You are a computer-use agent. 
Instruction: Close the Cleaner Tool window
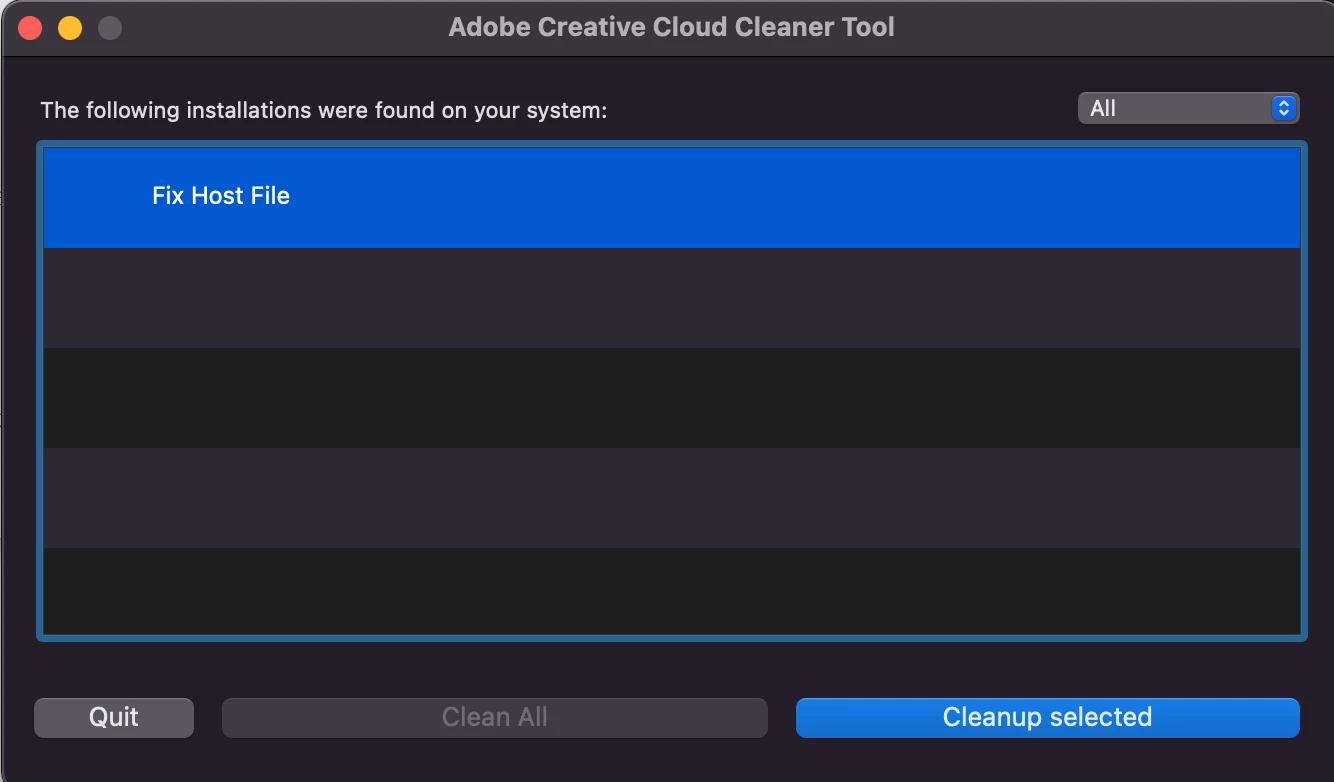31,28
